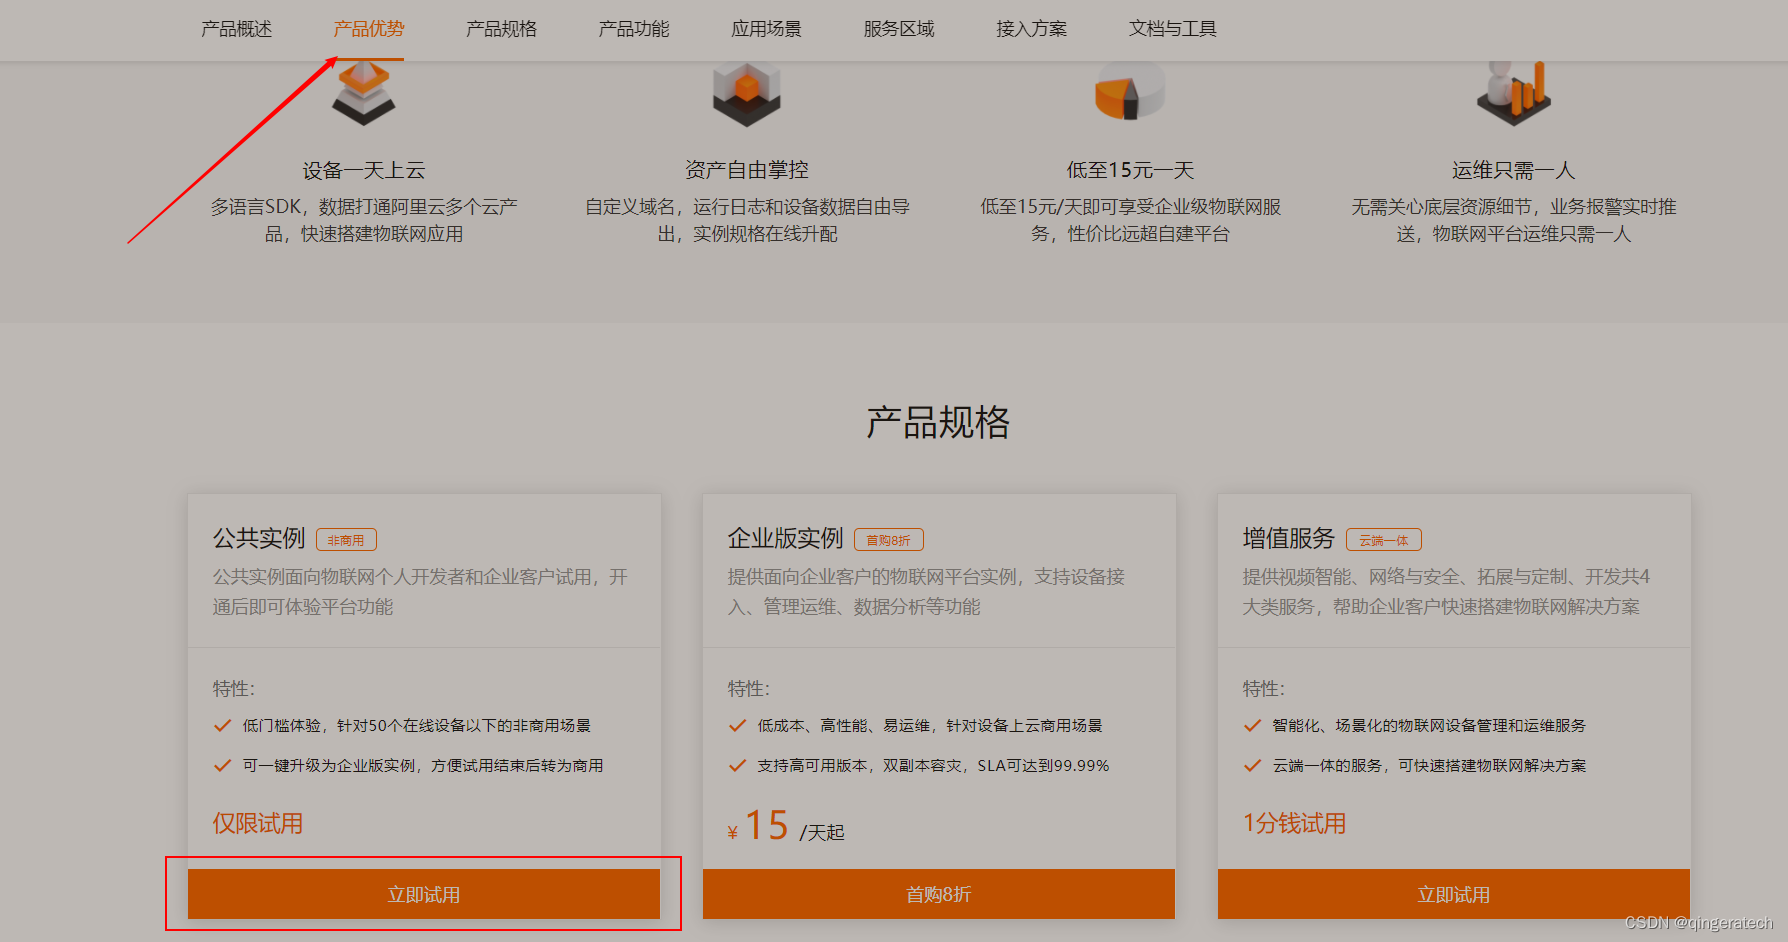This screenshot has width=1788, height=942.
Task: Click the 公共实例 card title
Action: (x=259, y=539)
